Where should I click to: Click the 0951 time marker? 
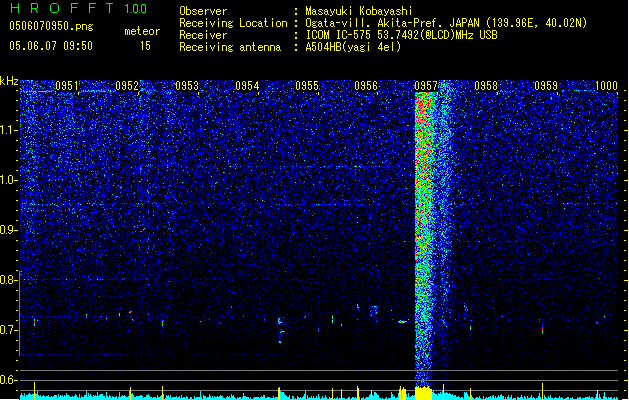pyautogui.click(x=67, y=86)
